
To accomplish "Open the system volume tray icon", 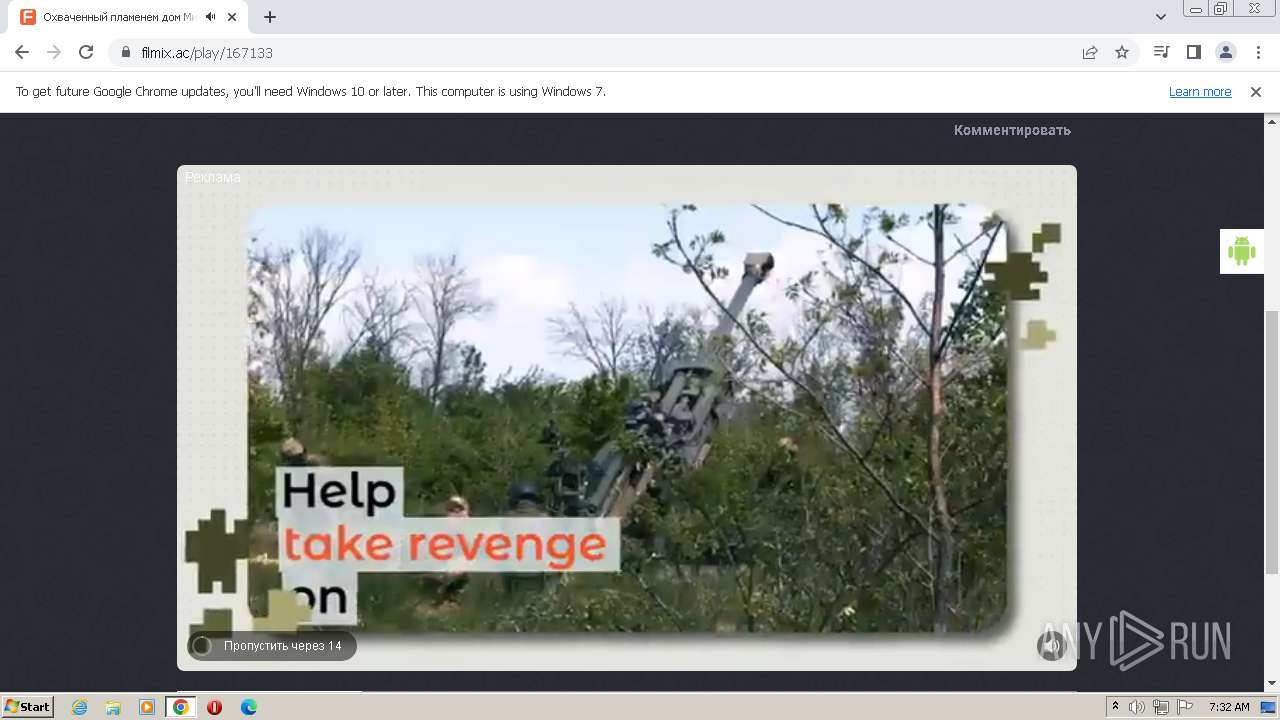I will point(1137,707).
